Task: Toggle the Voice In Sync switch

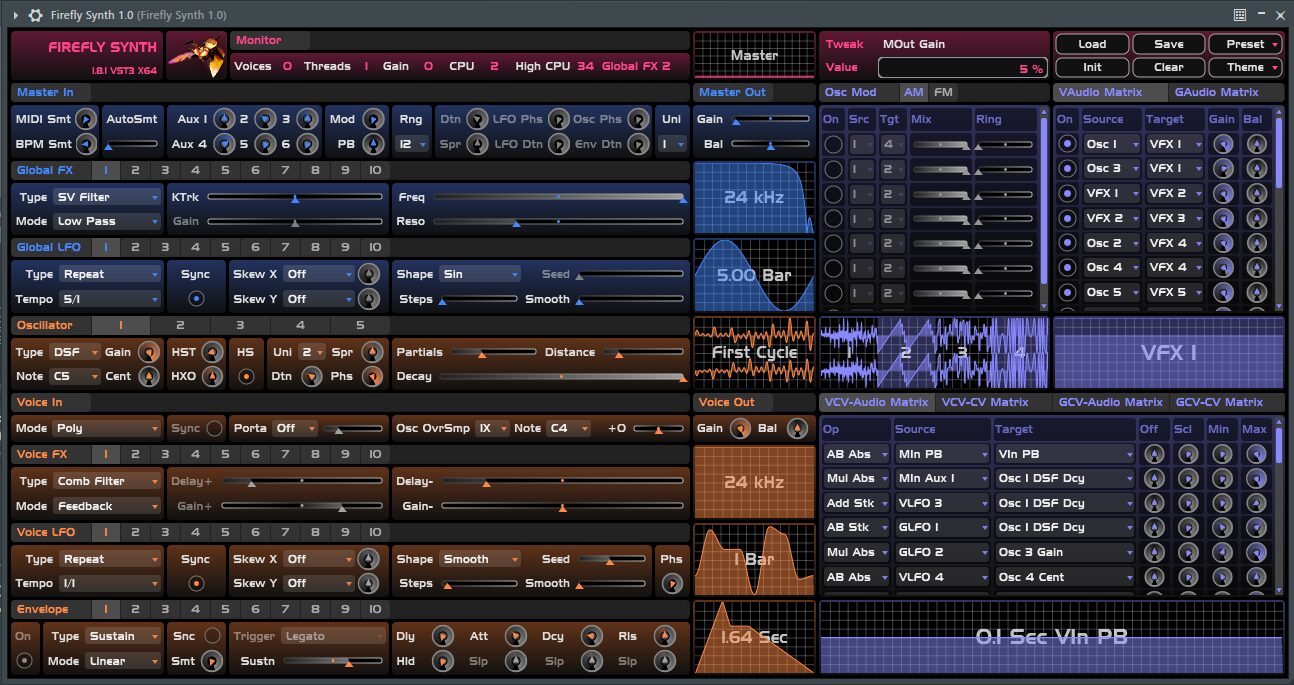Action: point(213,428)
